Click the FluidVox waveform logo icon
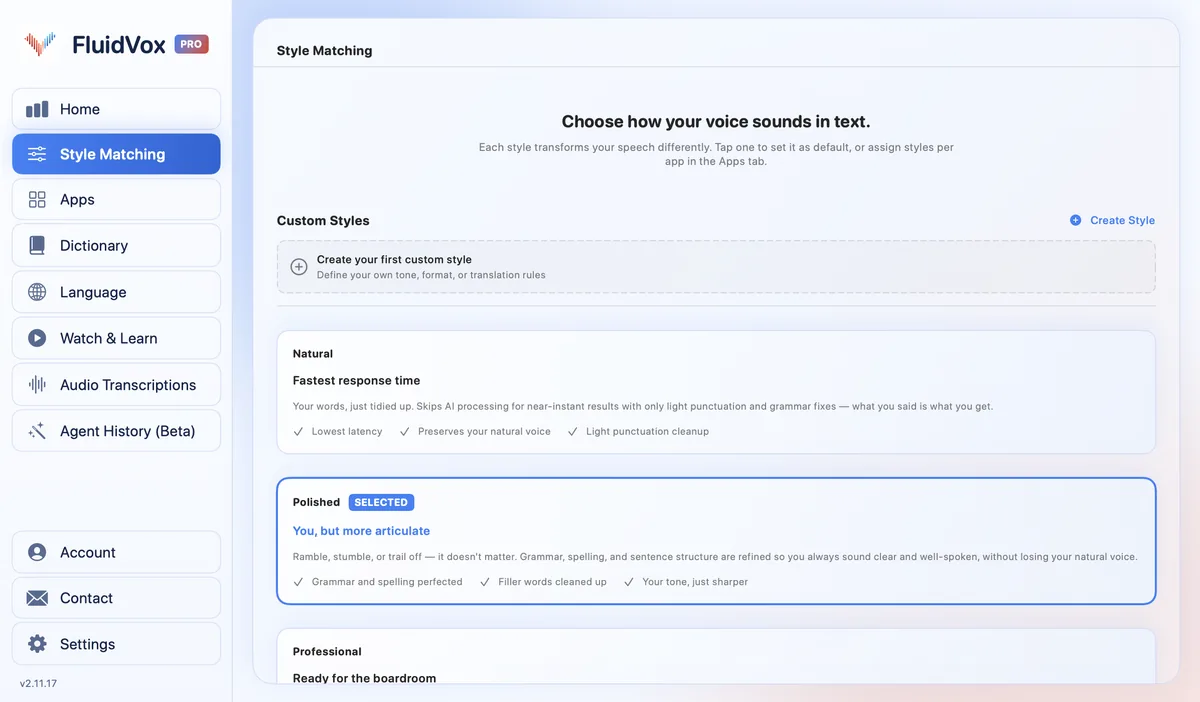 point(40,44)
